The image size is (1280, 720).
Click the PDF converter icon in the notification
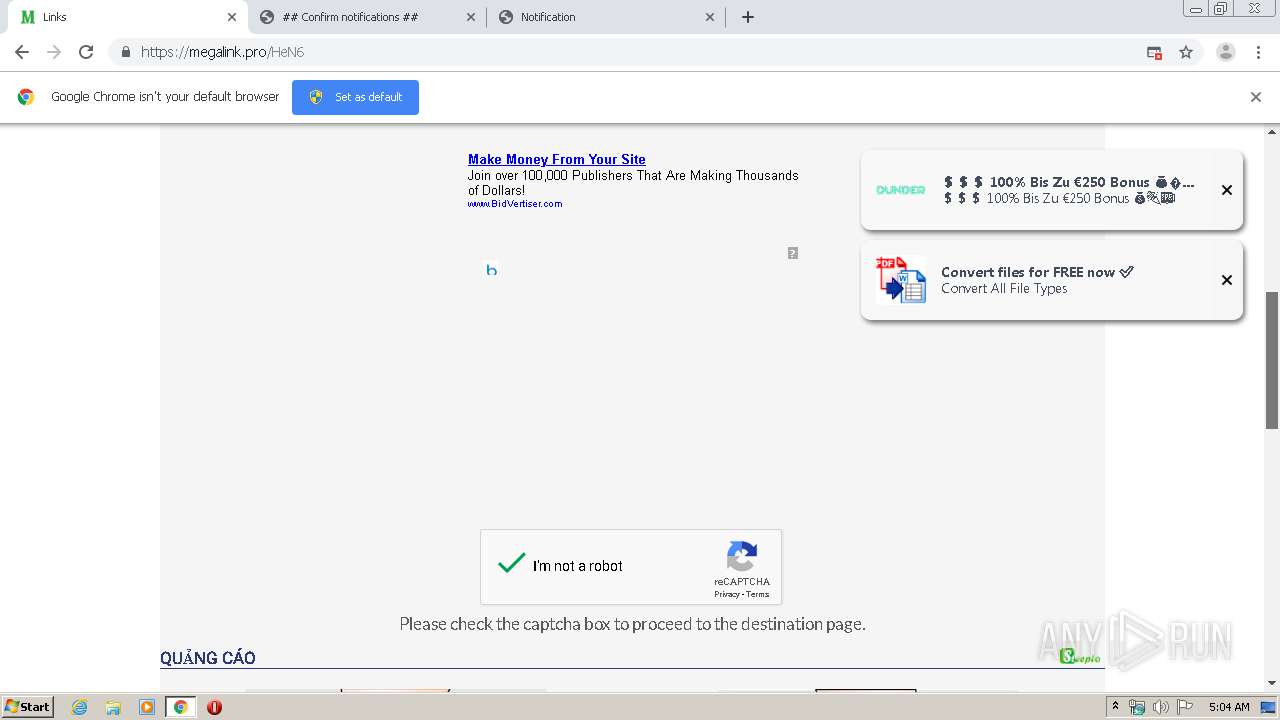901,280
